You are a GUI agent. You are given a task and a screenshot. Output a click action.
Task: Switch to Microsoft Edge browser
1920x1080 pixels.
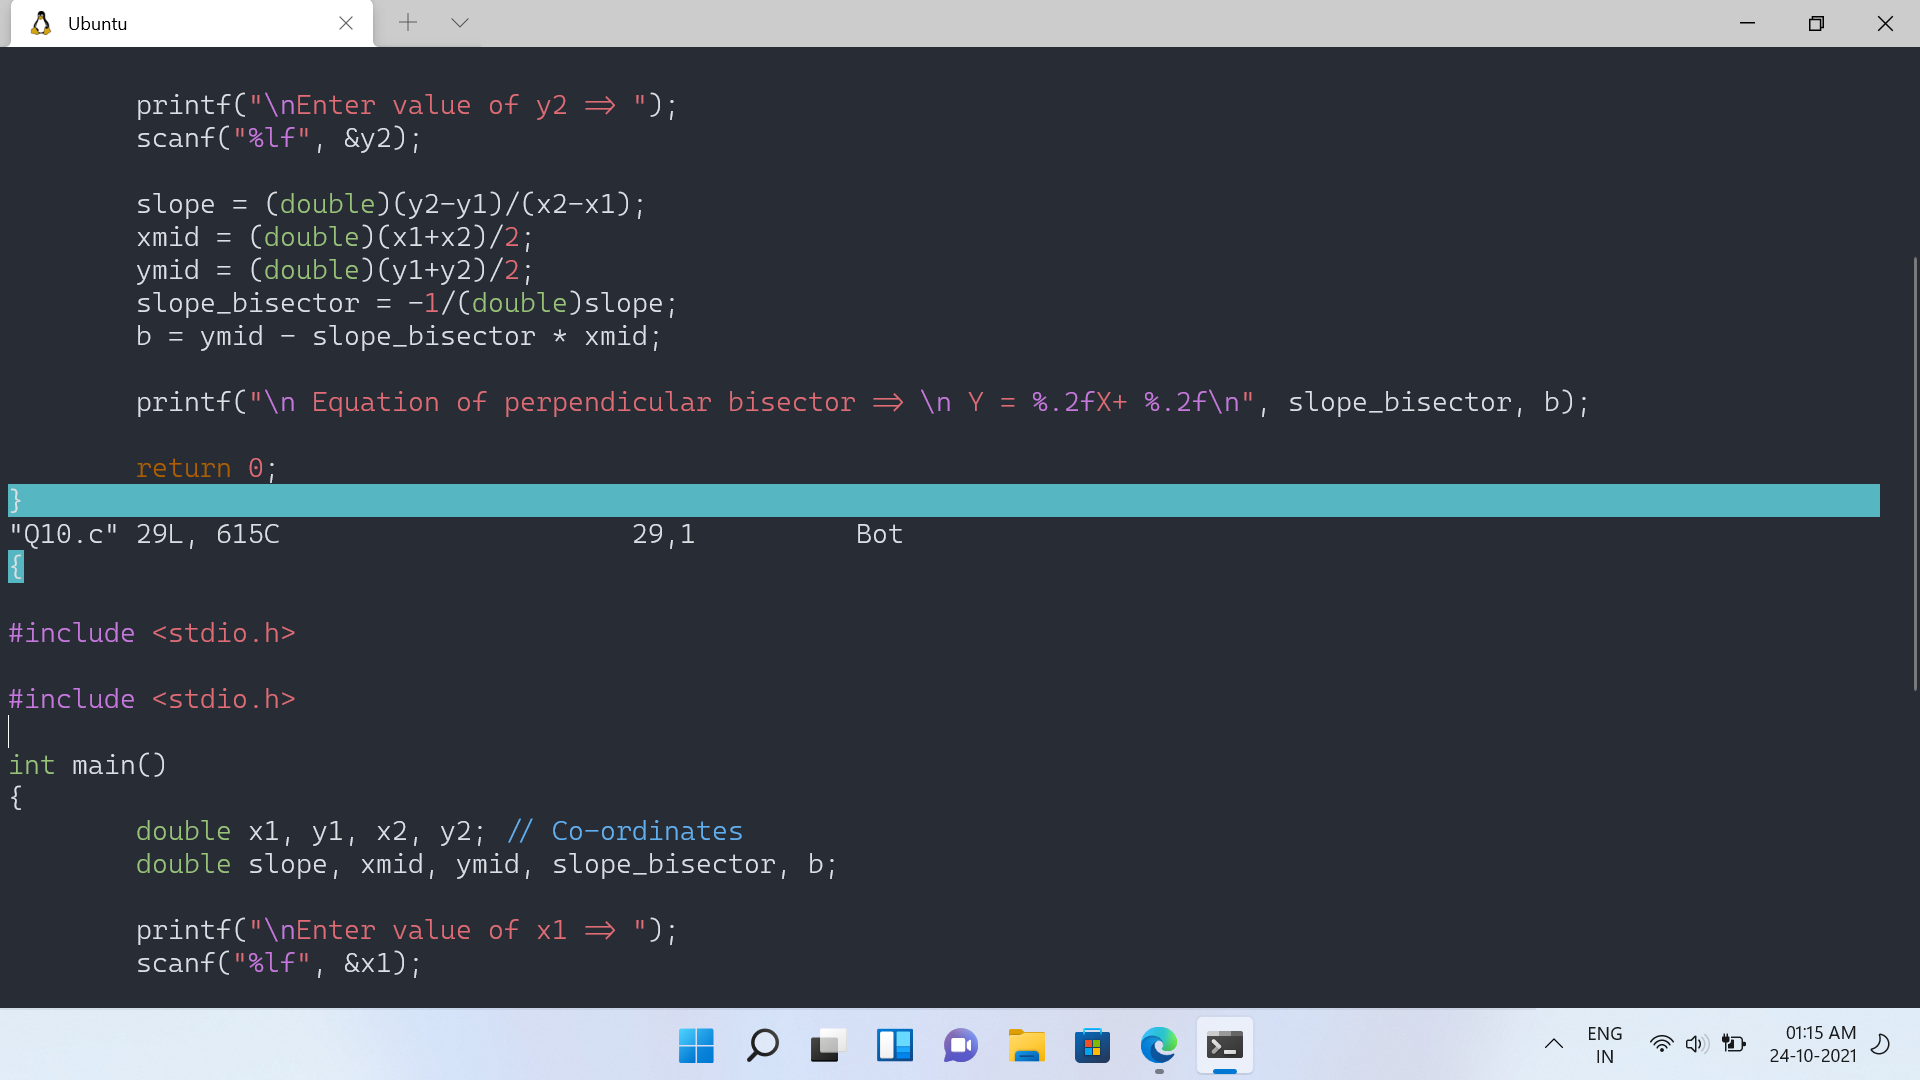(x=1158, y=1046)
